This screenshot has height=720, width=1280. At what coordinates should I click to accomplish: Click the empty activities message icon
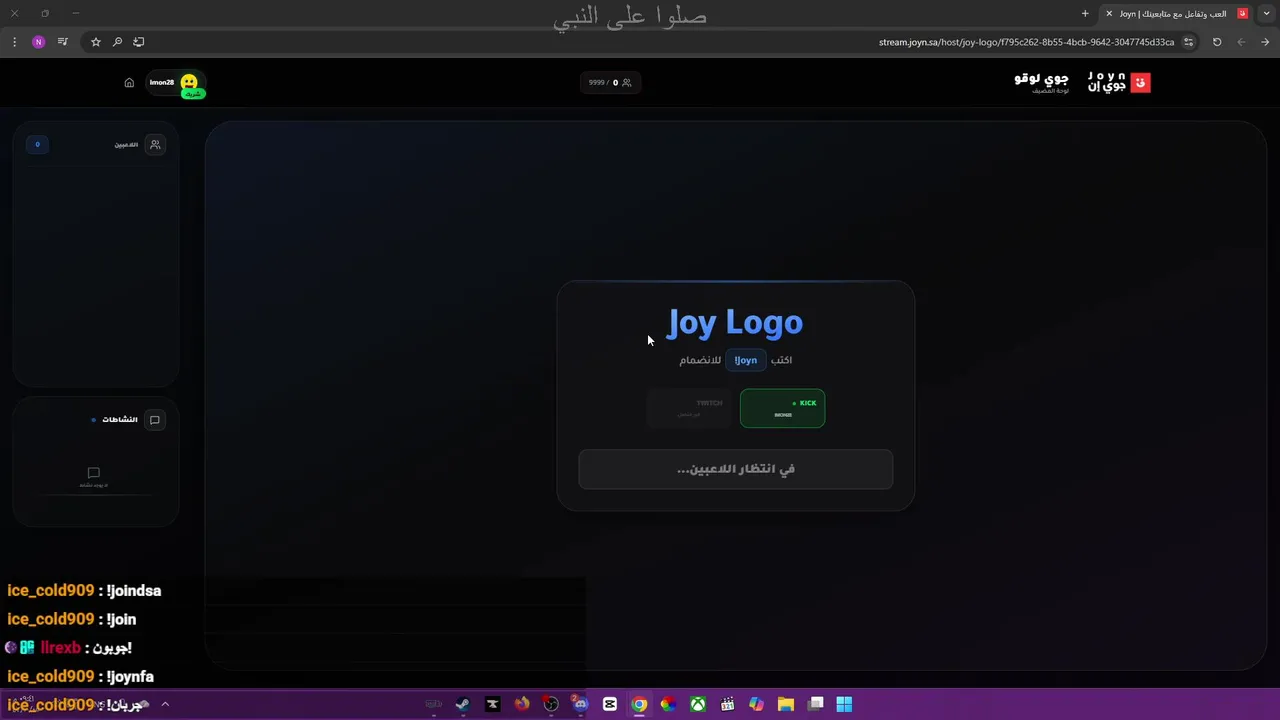pos(94,473)
